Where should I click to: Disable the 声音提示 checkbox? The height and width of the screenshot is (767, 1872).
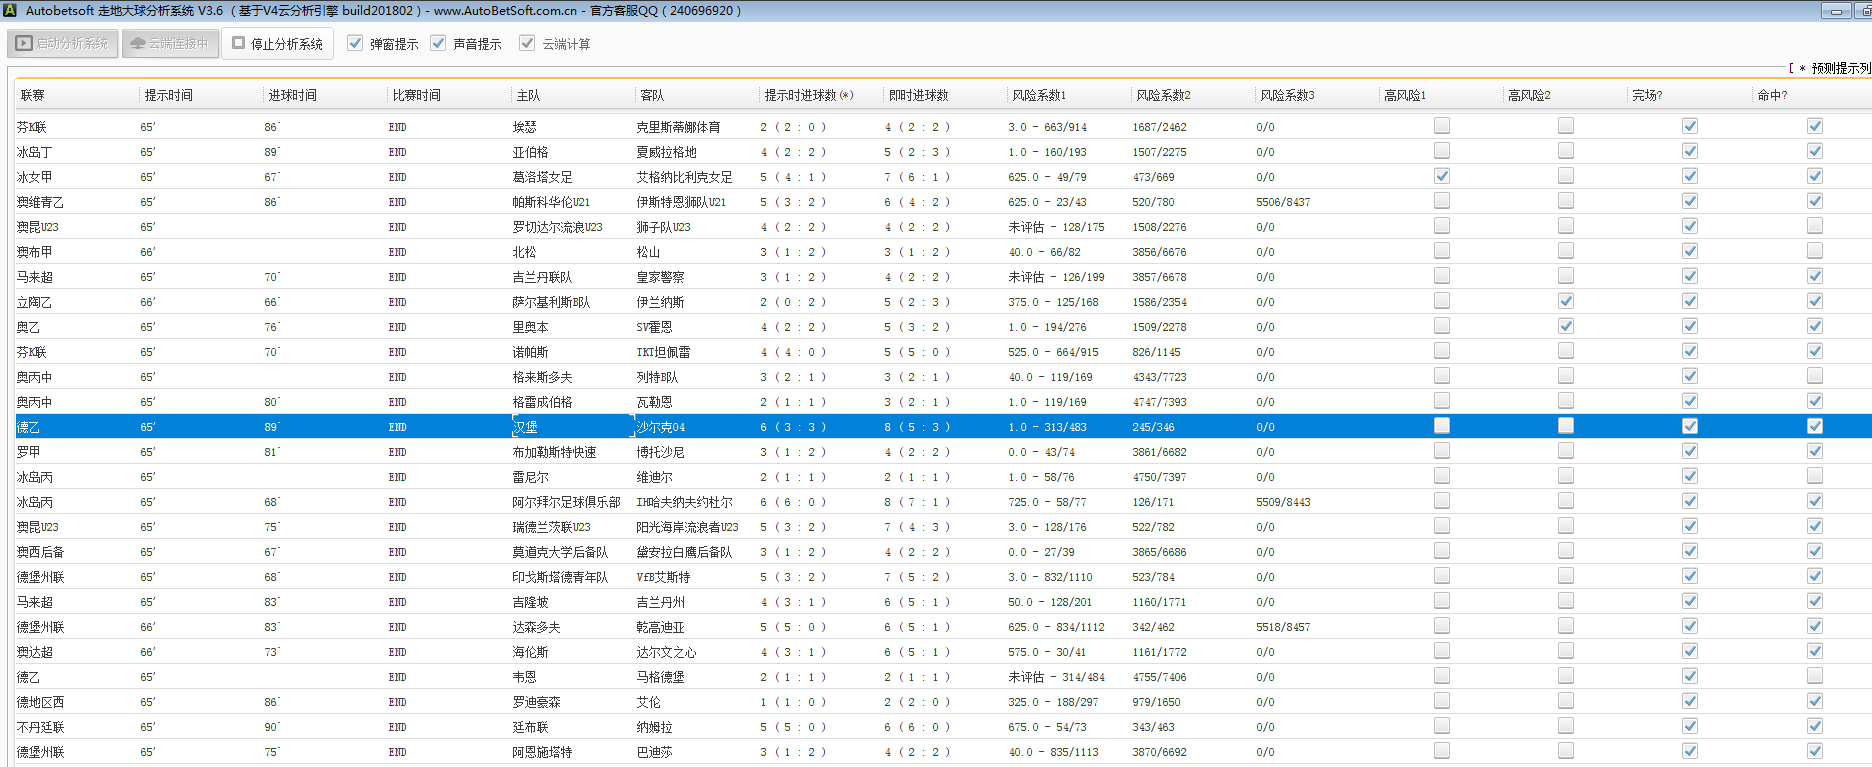point(438,44)
